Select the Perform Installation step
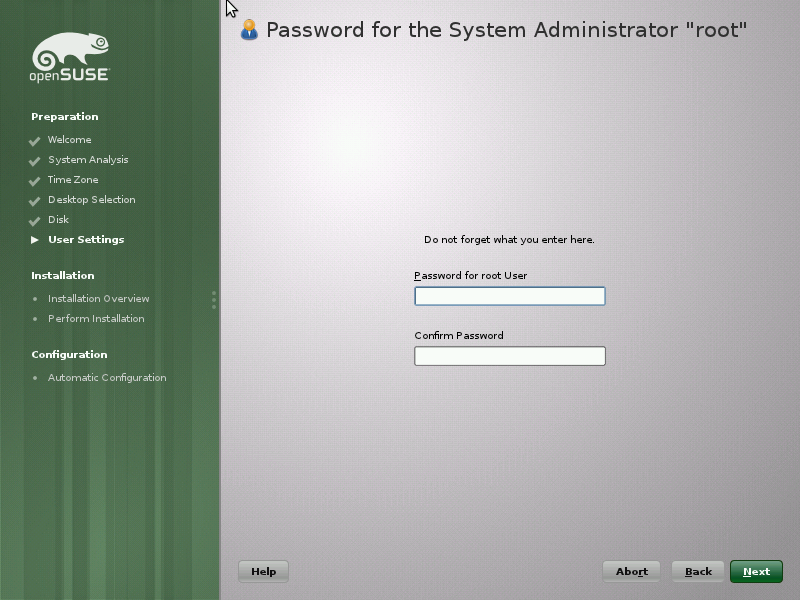 tap(96, 318)
